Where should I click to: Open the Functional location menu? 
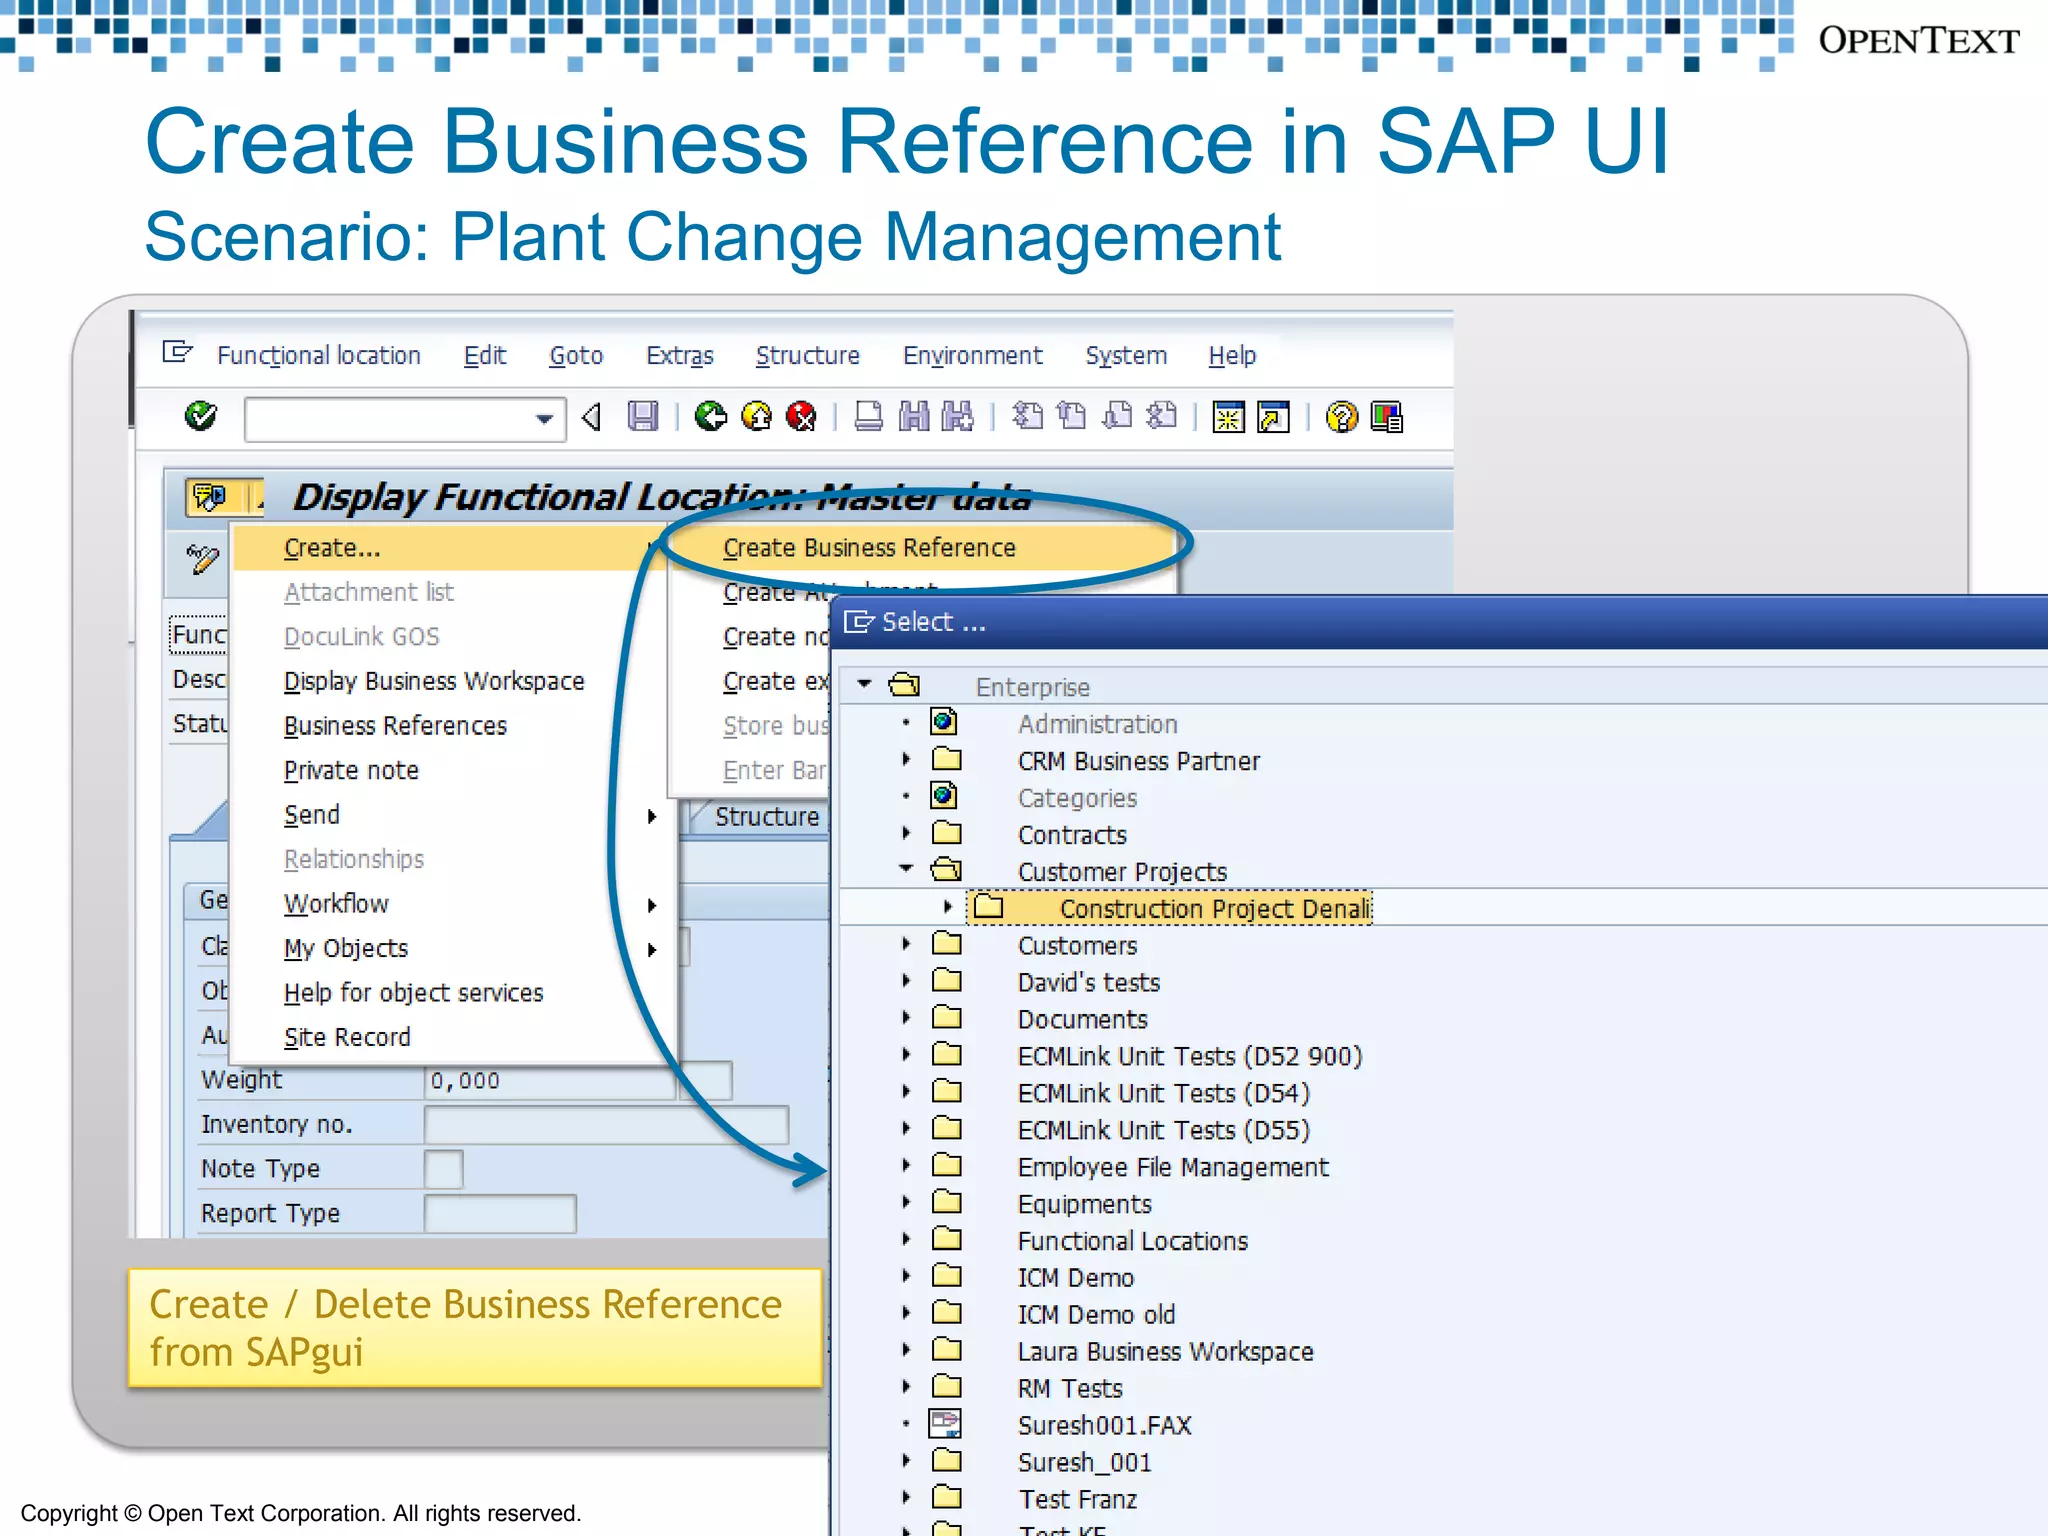pos(318,355)
